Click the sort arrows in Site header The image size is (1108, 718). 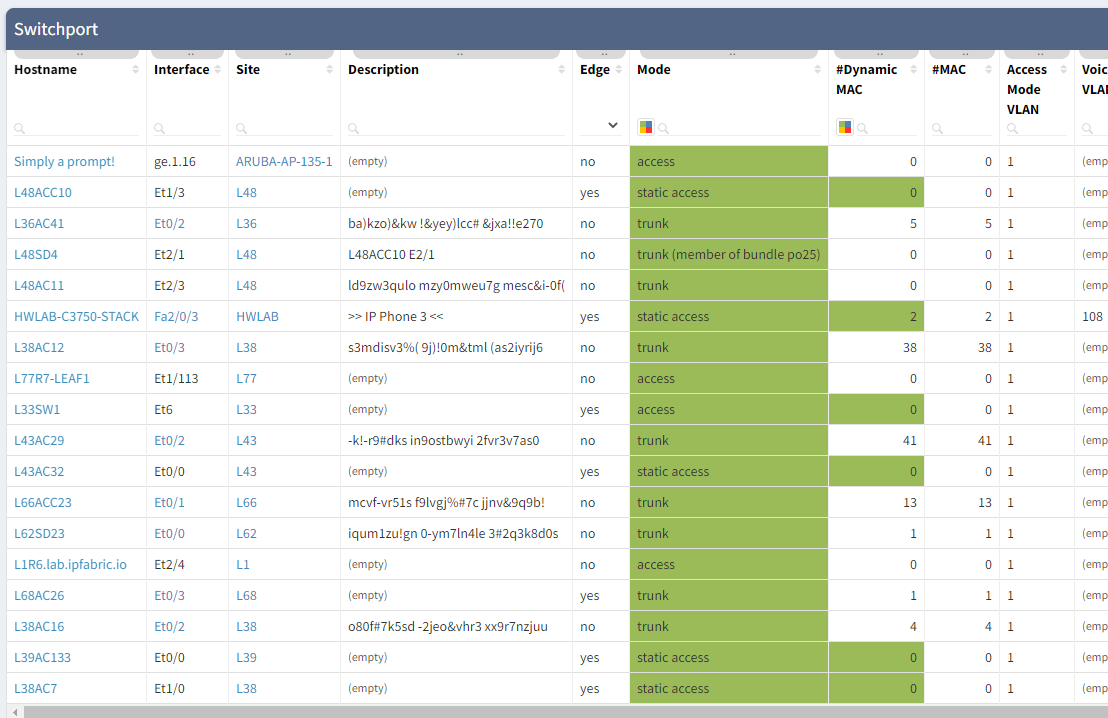[x=330, y=70]
